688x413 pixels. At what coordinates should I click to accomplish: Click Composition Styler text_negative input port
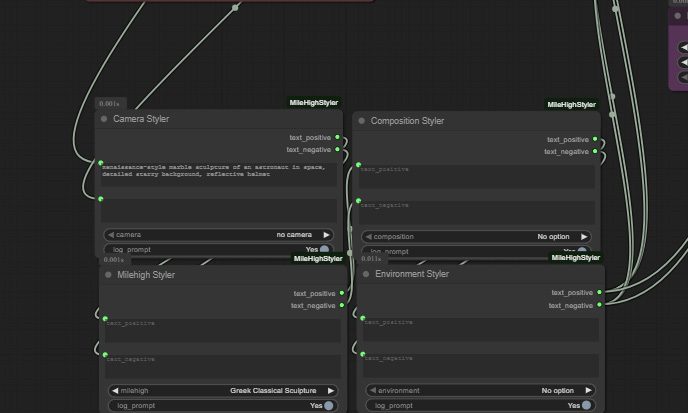(358, 201)
